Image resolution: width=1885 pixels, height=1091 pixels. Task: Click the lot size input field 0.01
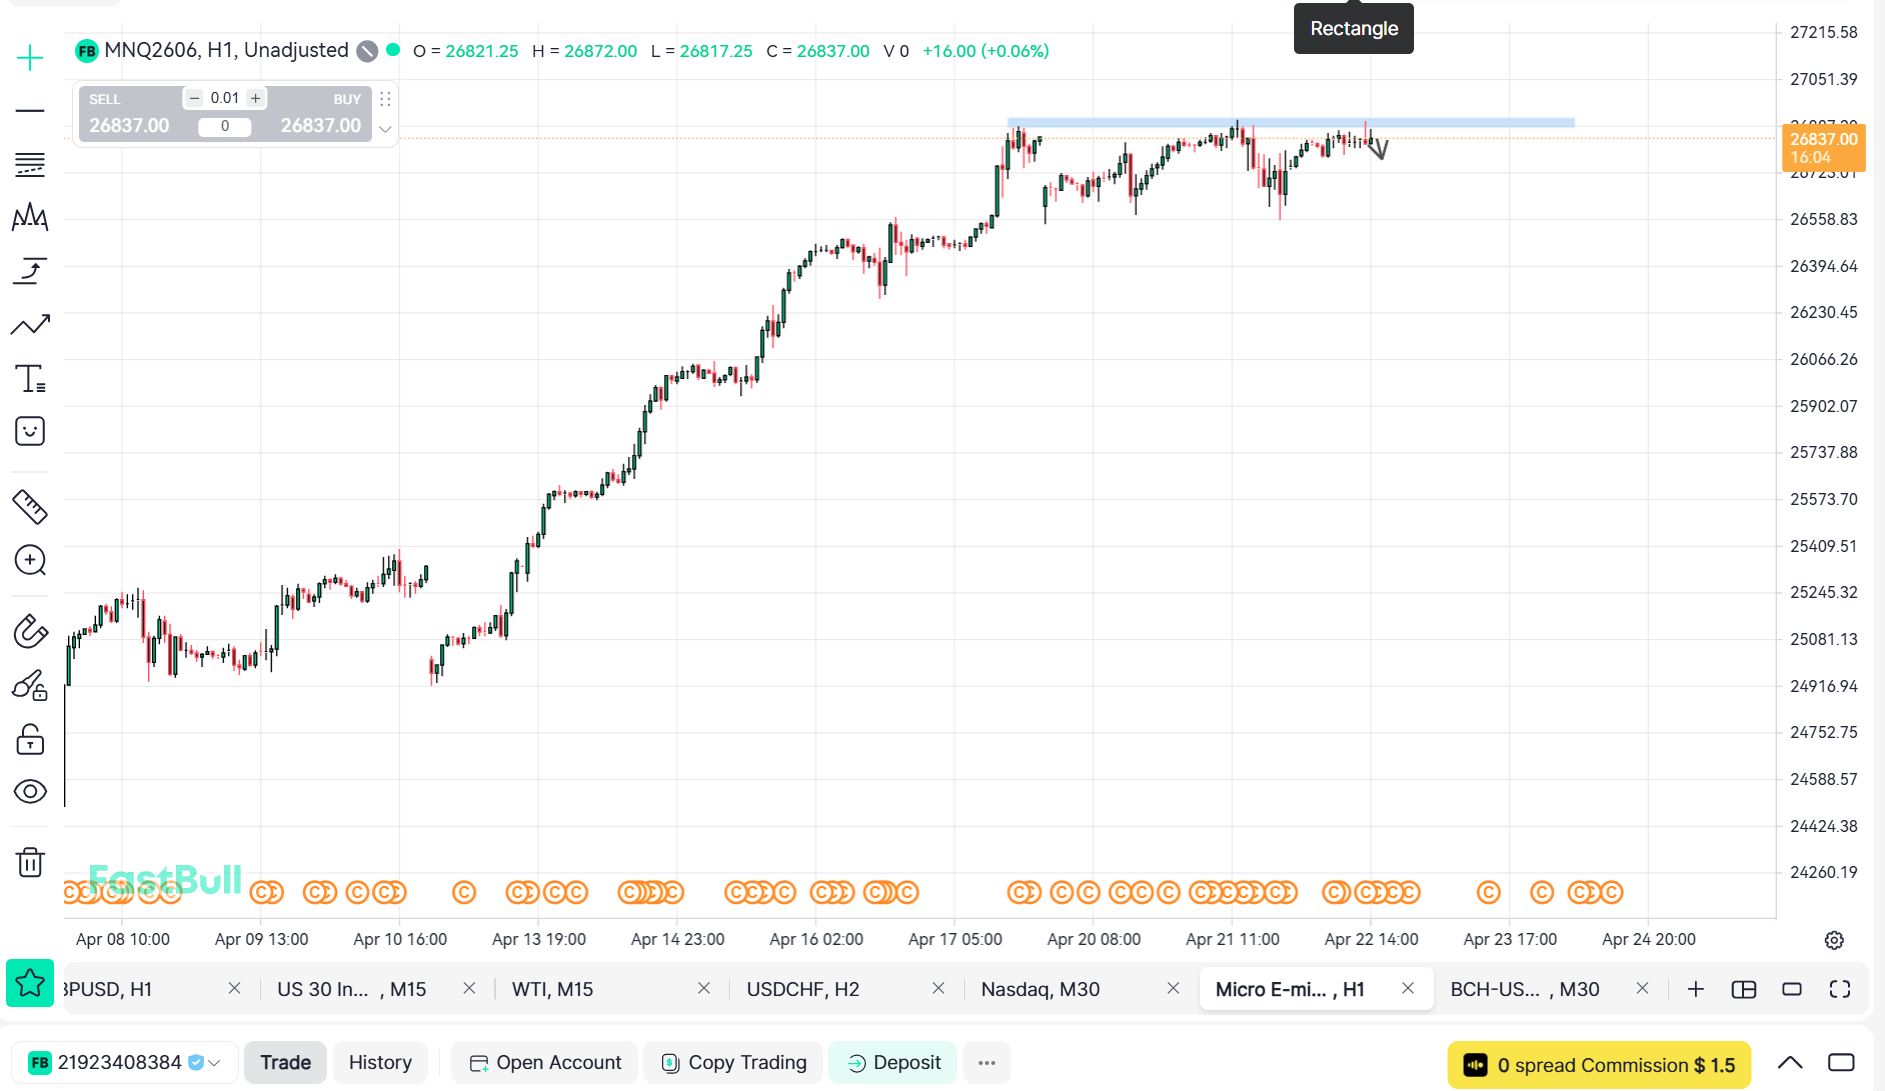click(x=225, y=98)
